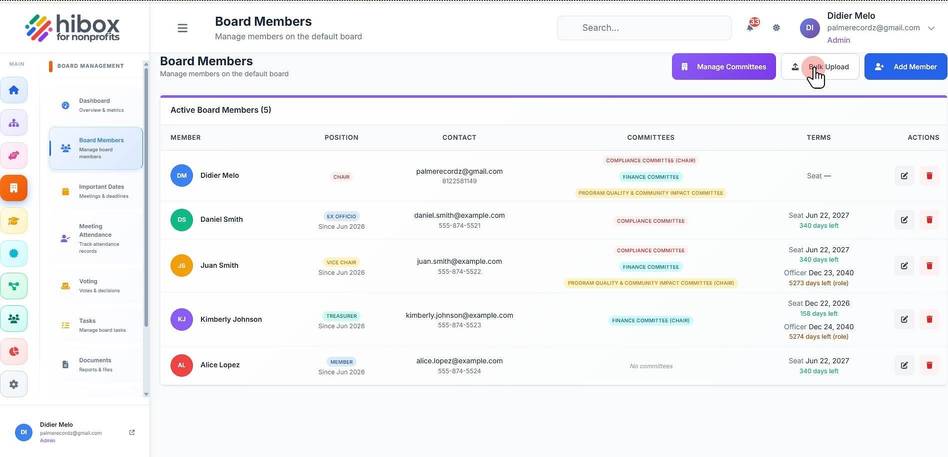Viewport: 948px width, 457px height.
Task: Click the Search input field
Action: tap(644, 28)
